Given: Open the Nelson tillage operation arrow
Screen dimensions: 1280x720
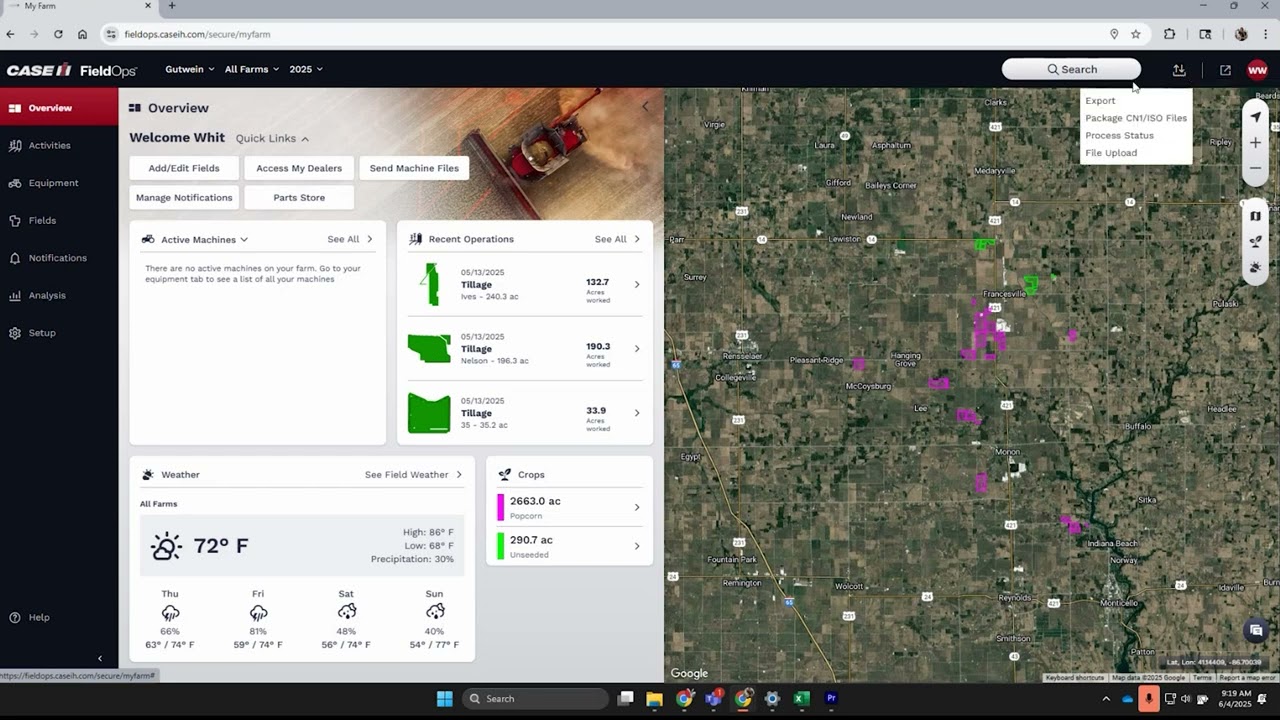Looking at the screenshot, I should tap(637, 349).
